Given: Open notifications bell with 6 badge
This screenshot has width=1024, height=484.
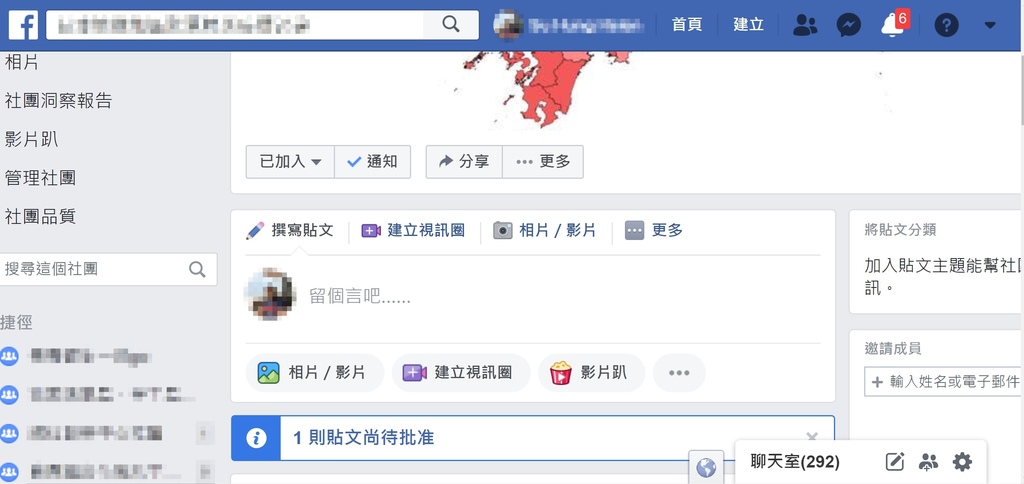Looking at the screenshot, I should 893,25.
